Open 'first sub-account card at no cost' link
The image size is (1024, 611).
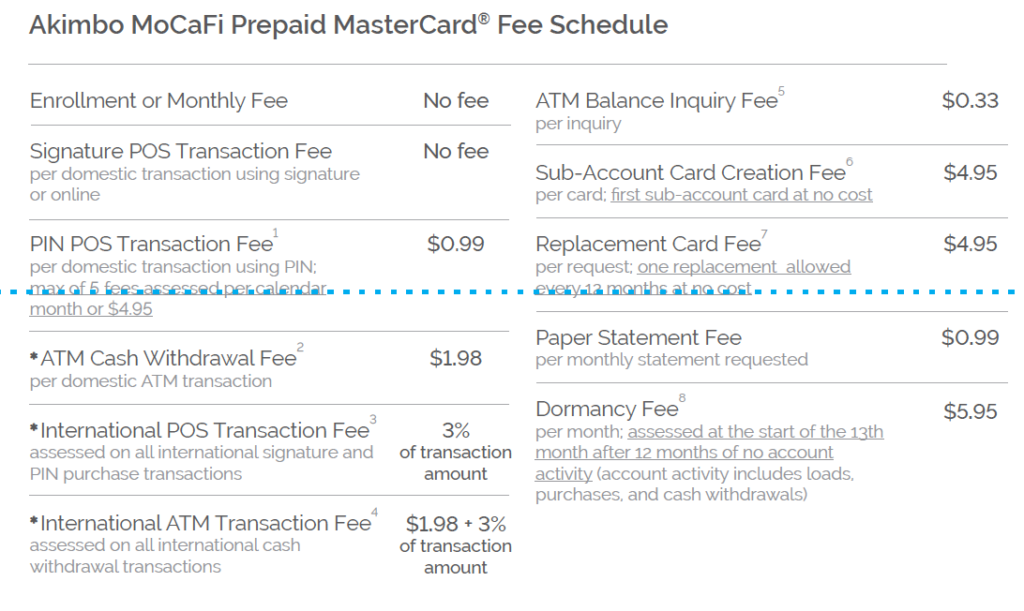click(741, 195)
